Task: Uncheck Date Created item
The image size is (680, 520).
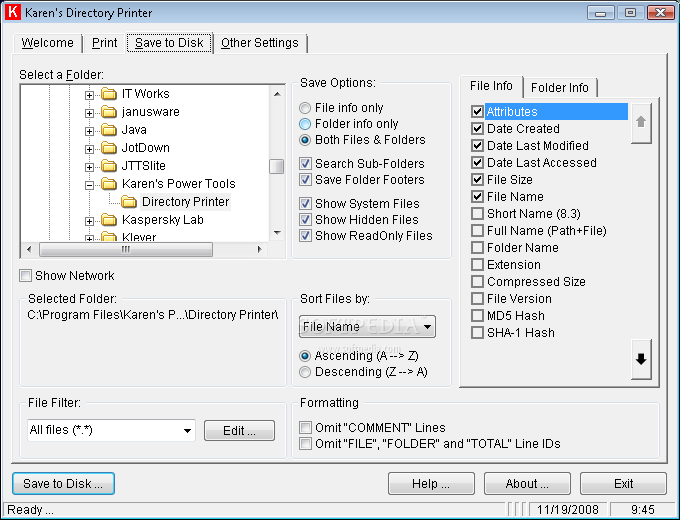Action: [x=477, y=128]
